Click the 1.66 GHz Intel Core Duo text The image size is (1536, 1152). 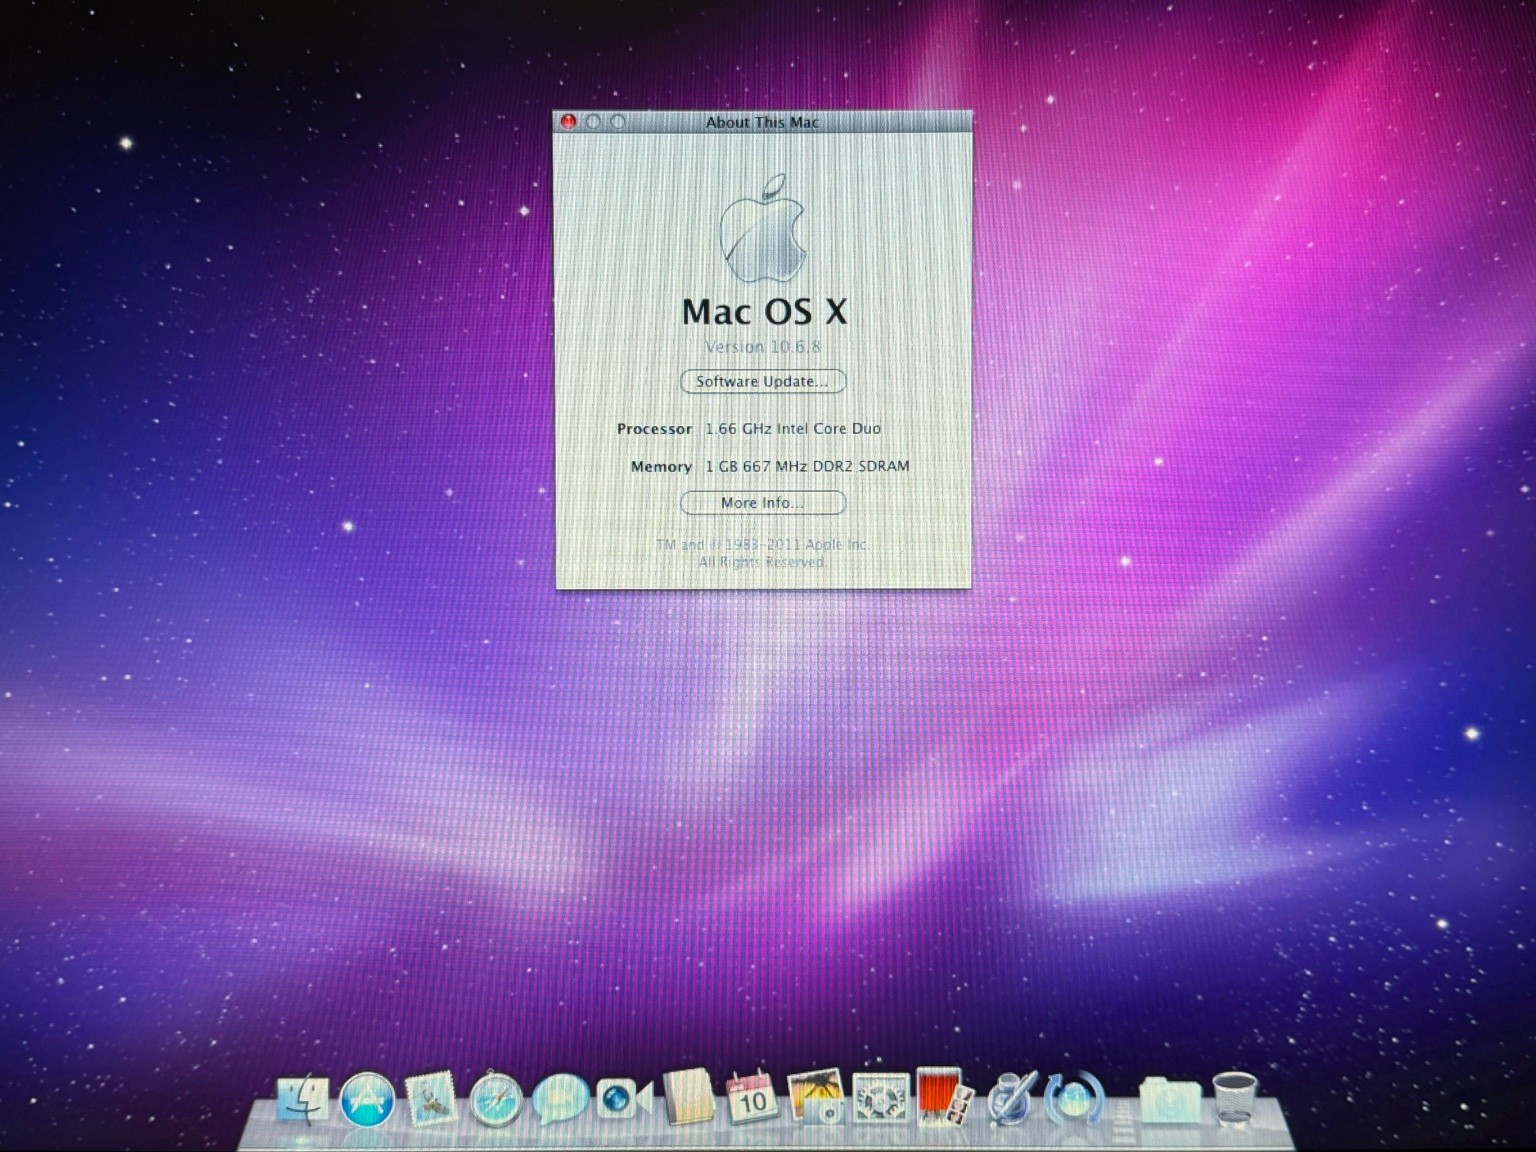tap(793, 428)
